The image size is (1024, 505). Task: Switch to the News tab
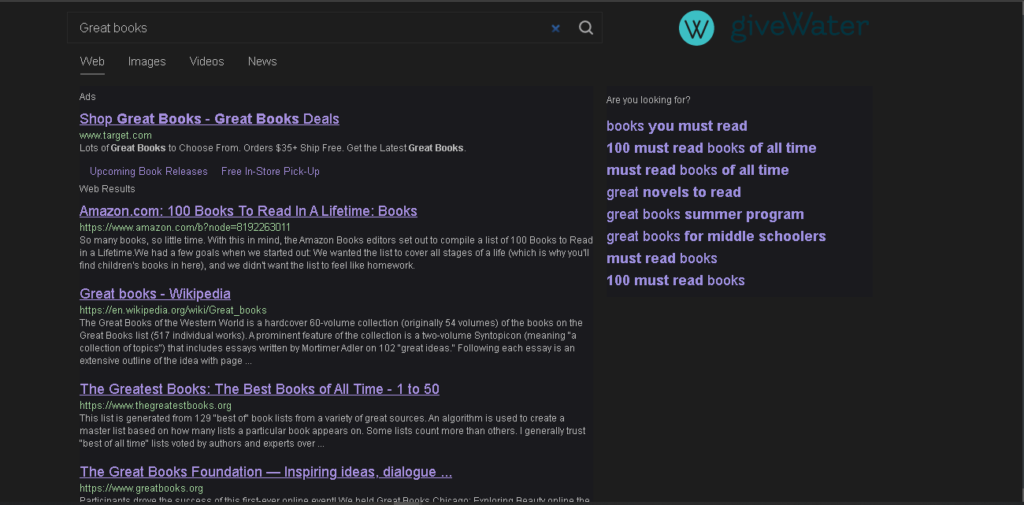262,61
